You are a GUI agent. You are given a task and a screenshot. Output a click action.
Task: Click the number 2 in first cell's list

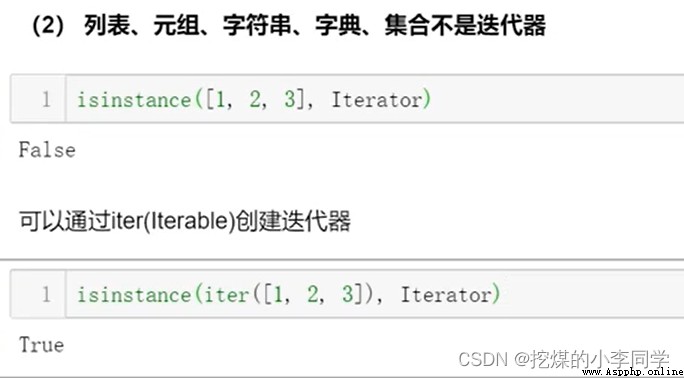click(x=255, y=100)
